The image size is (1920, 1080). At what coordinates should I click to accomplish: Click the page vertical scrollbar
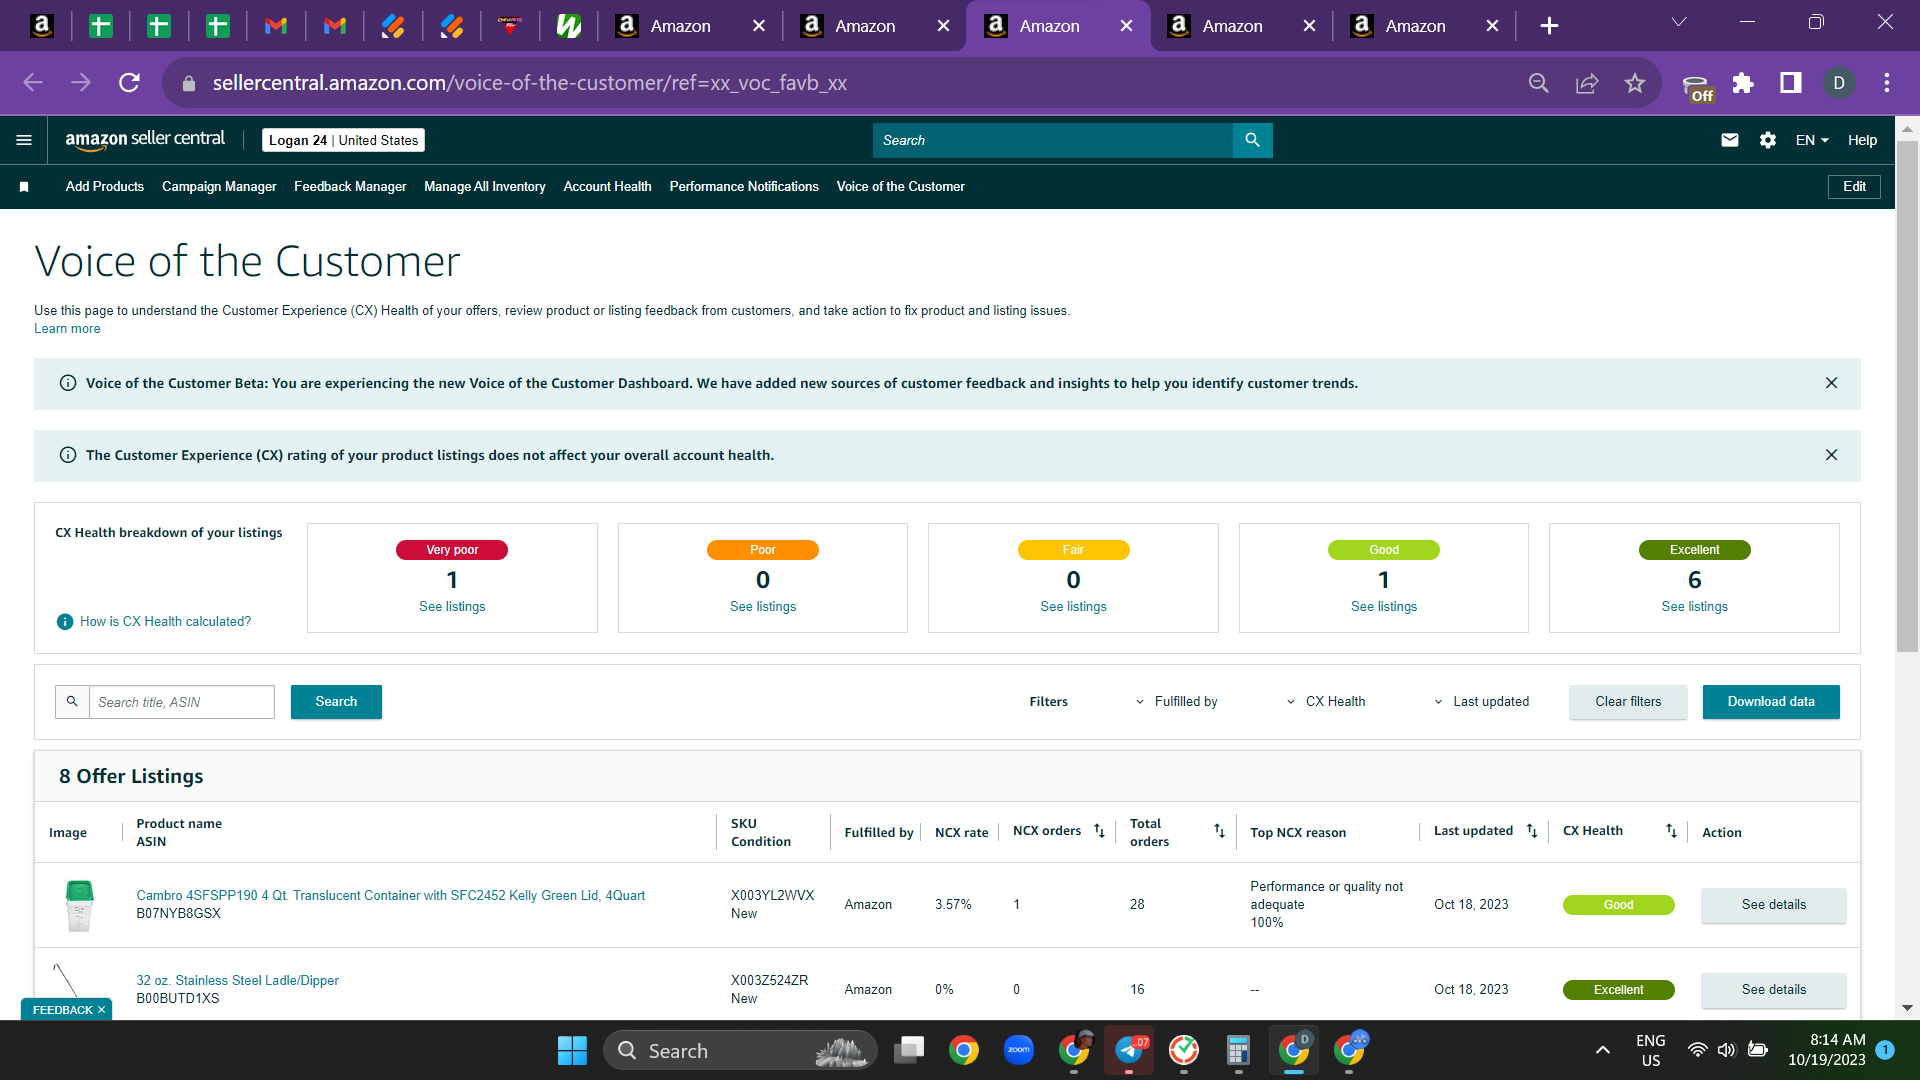[x=1907, y=397]
